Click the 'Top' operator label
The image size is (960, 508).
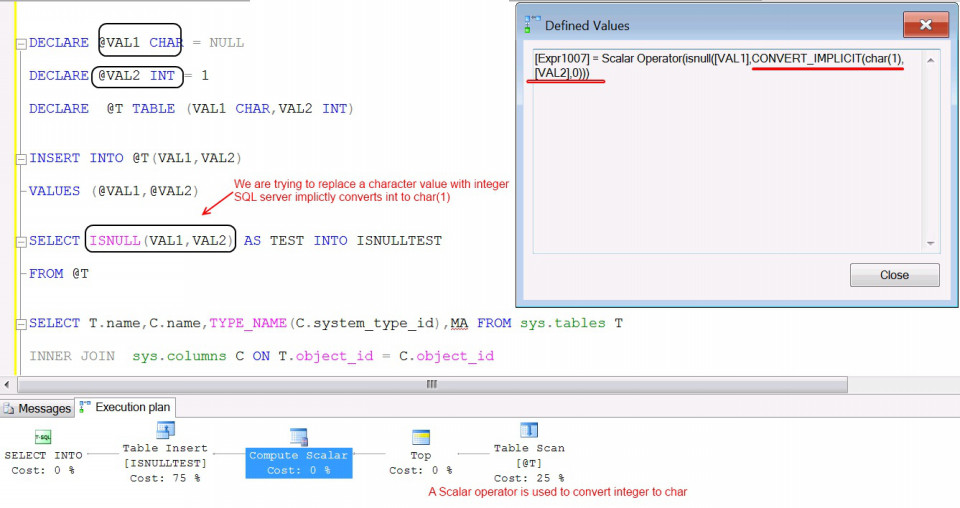coord(421,455)
